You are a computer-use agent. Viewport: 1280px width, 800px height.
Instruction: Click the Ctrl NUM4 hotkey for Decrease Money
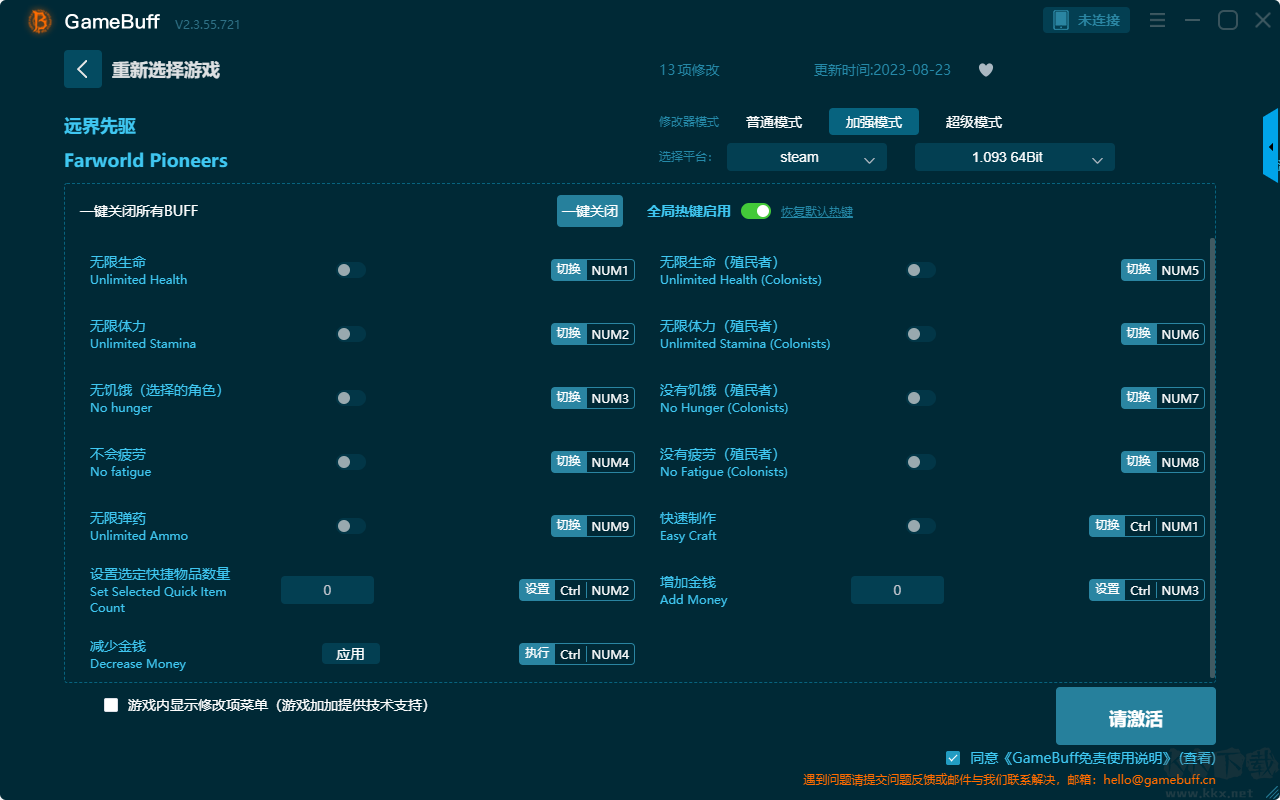594,654
